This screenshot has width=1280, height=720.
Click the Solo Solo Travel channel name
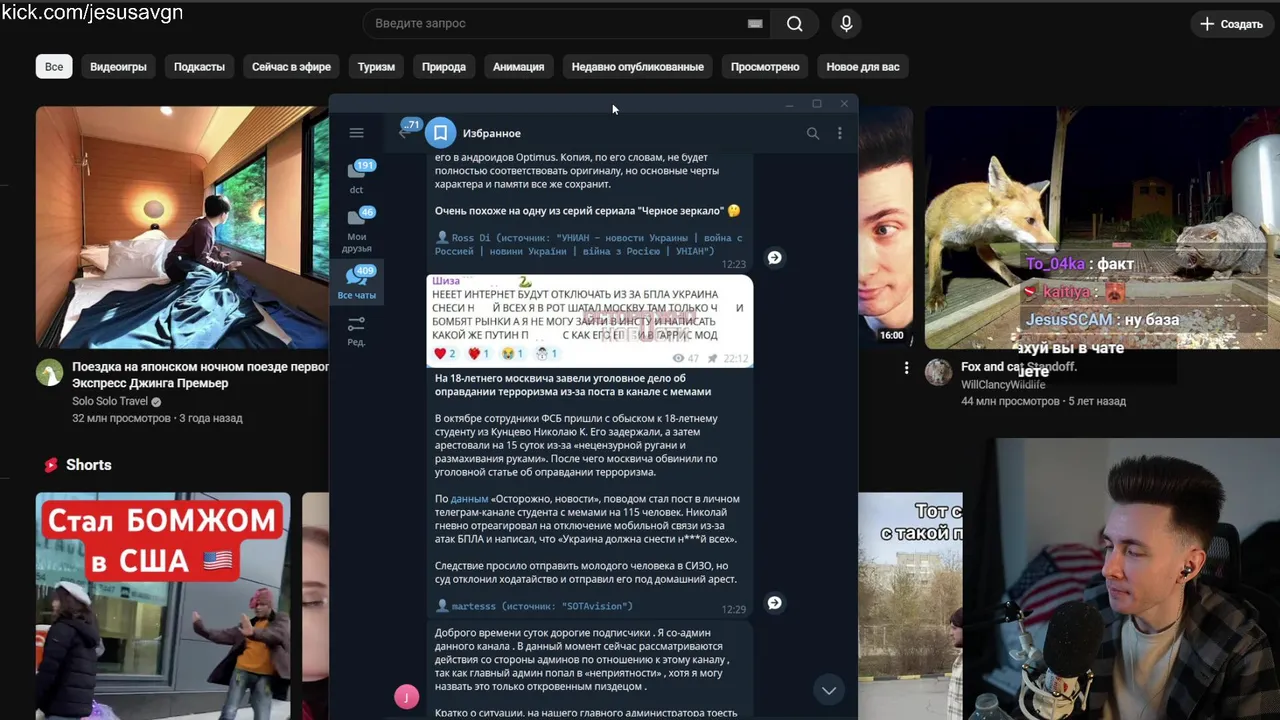110,401
